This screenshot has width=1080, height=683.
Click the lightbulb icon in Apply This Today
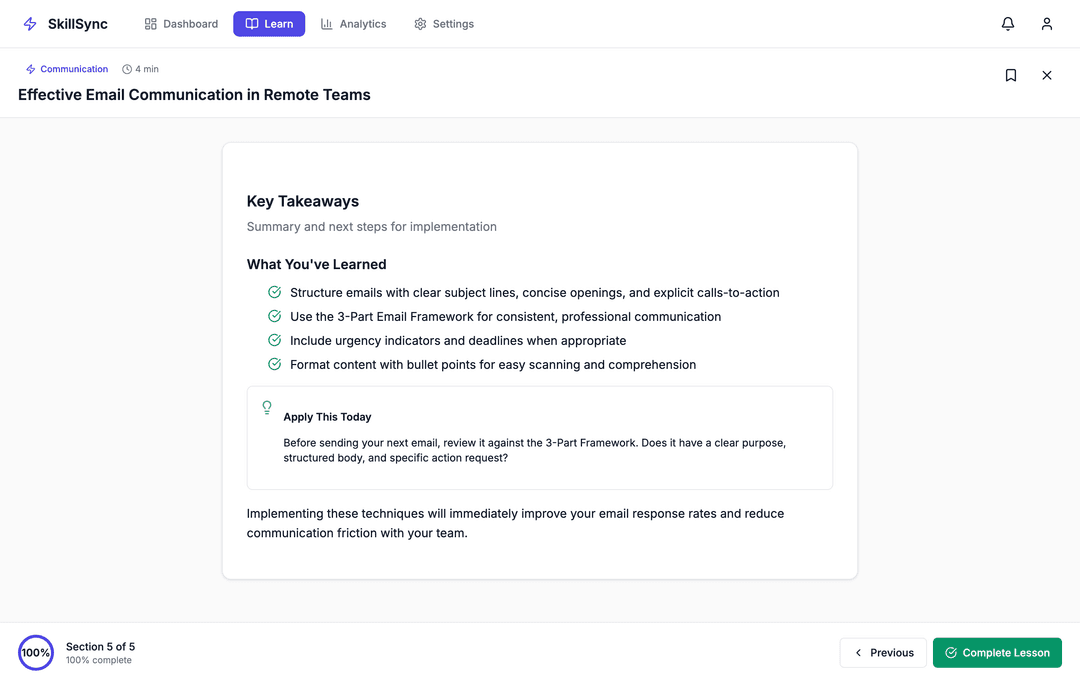(267, 407)
